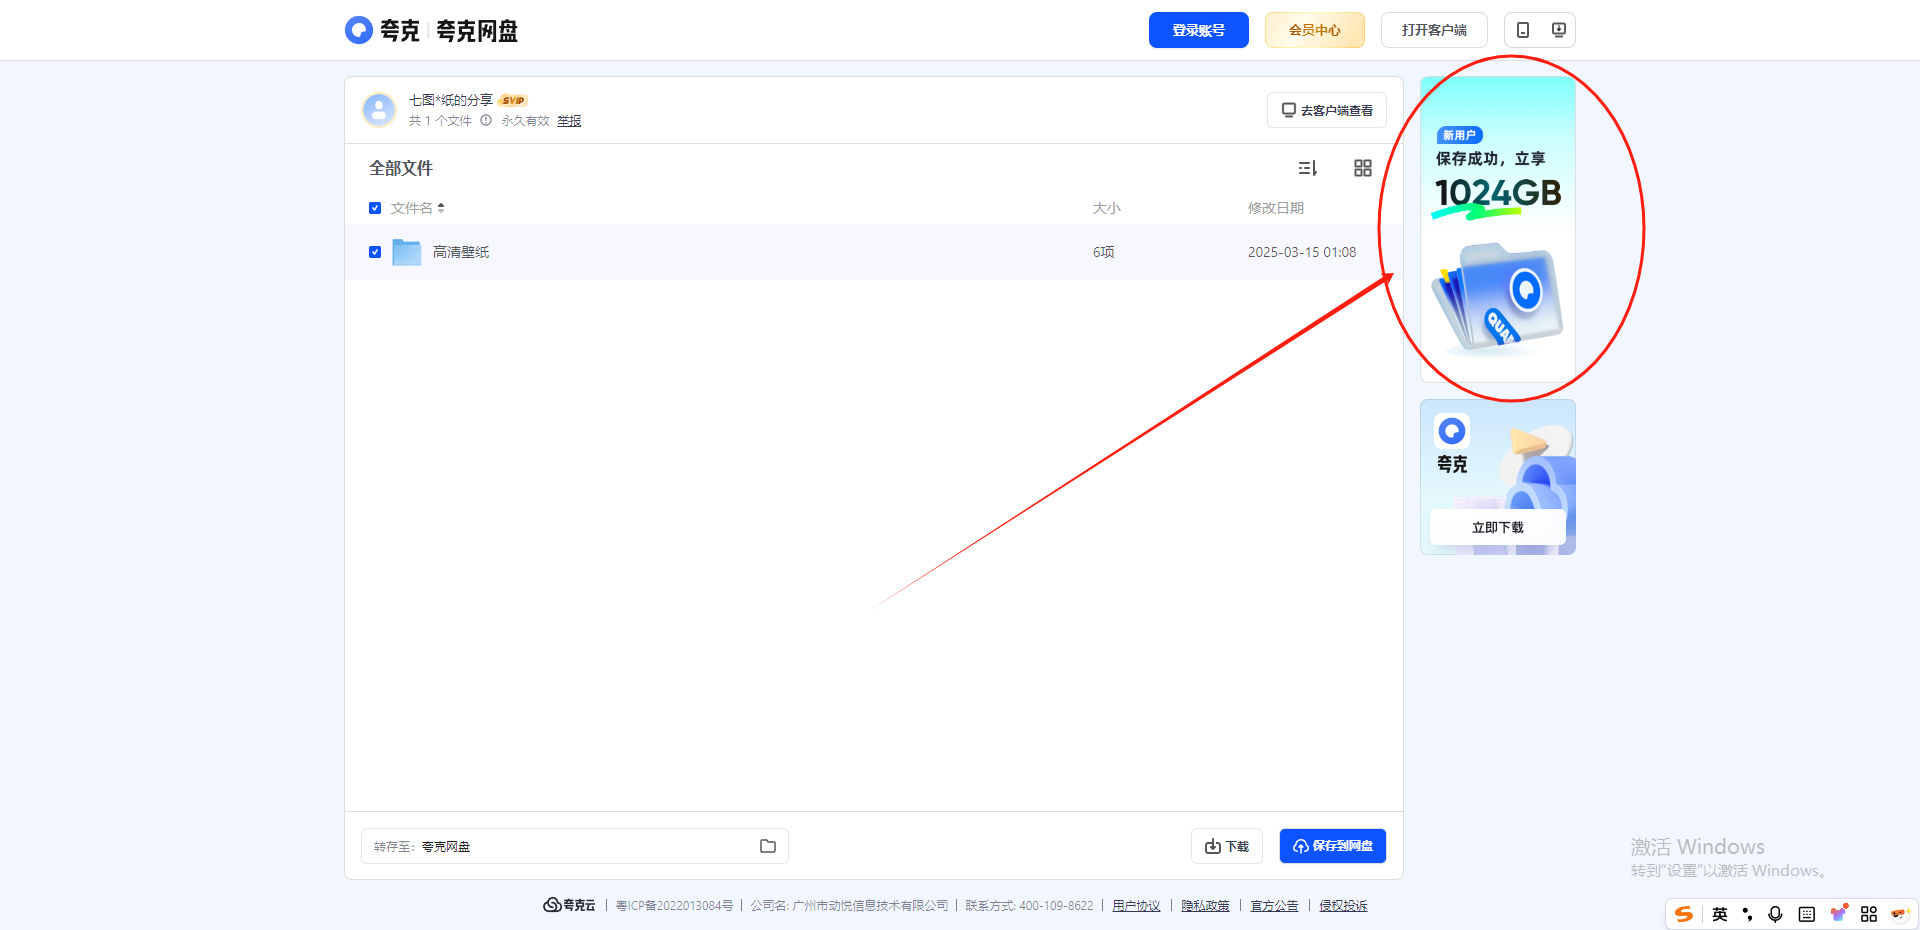The width and height of the screenshot is (1920, 930).
Task: Switch to the grid view icon
Action: click(x=1363, y=168)
